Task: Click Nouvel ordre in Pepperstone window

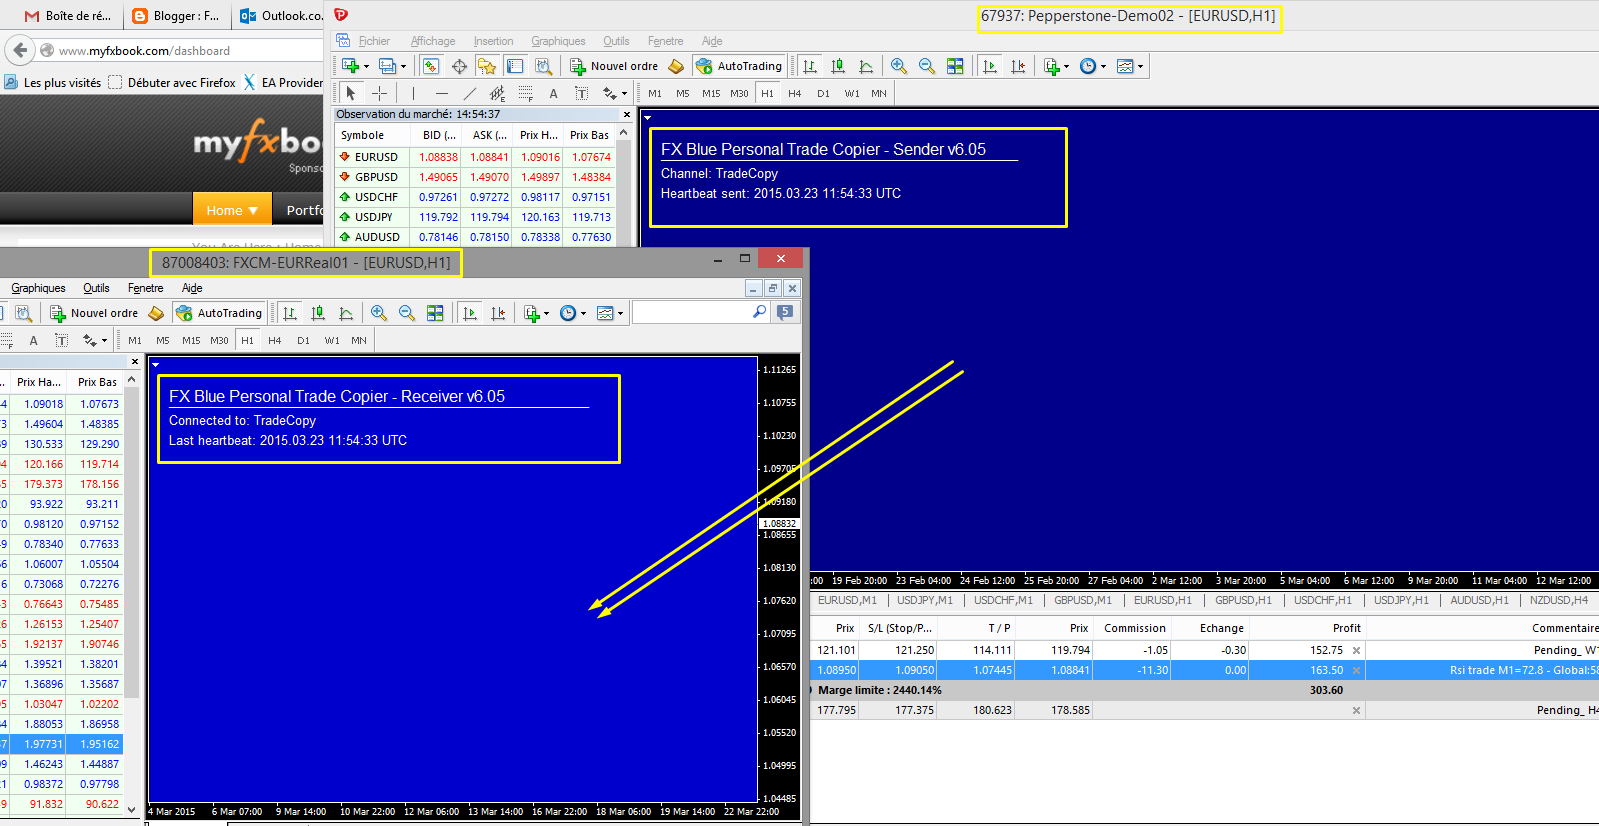Action: (613, 66)
